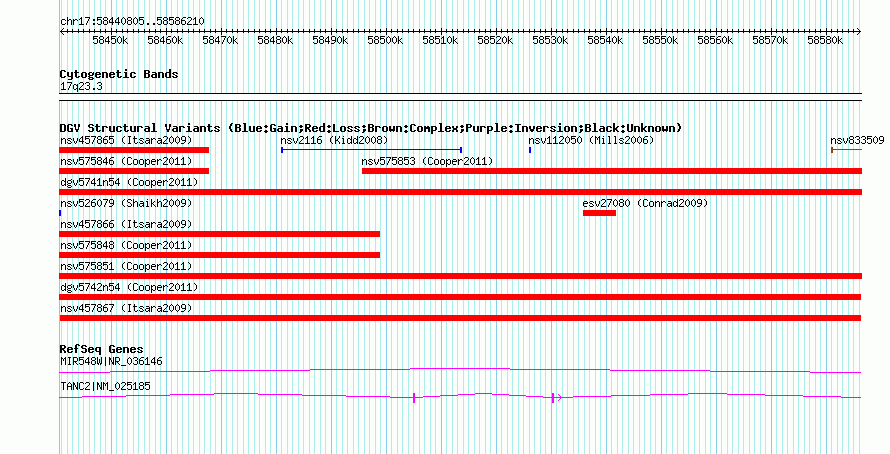Select the red bar under dgv5742n54

[460, 297]
